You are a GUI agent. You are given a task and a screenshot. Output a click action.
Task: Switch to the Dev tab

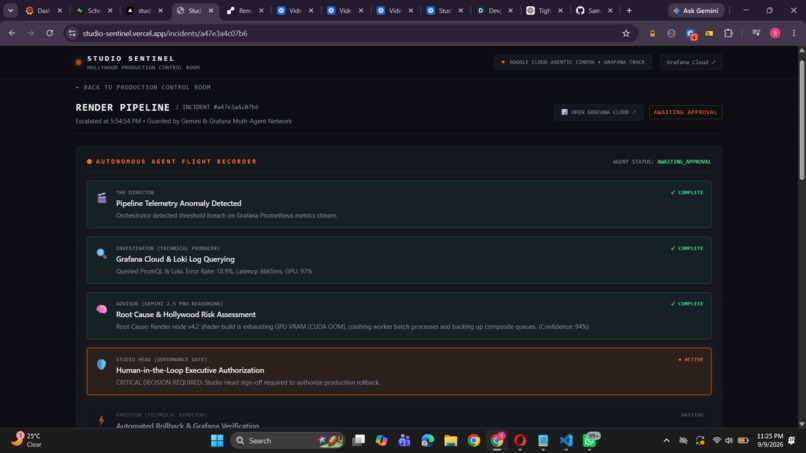pos(494,10)
